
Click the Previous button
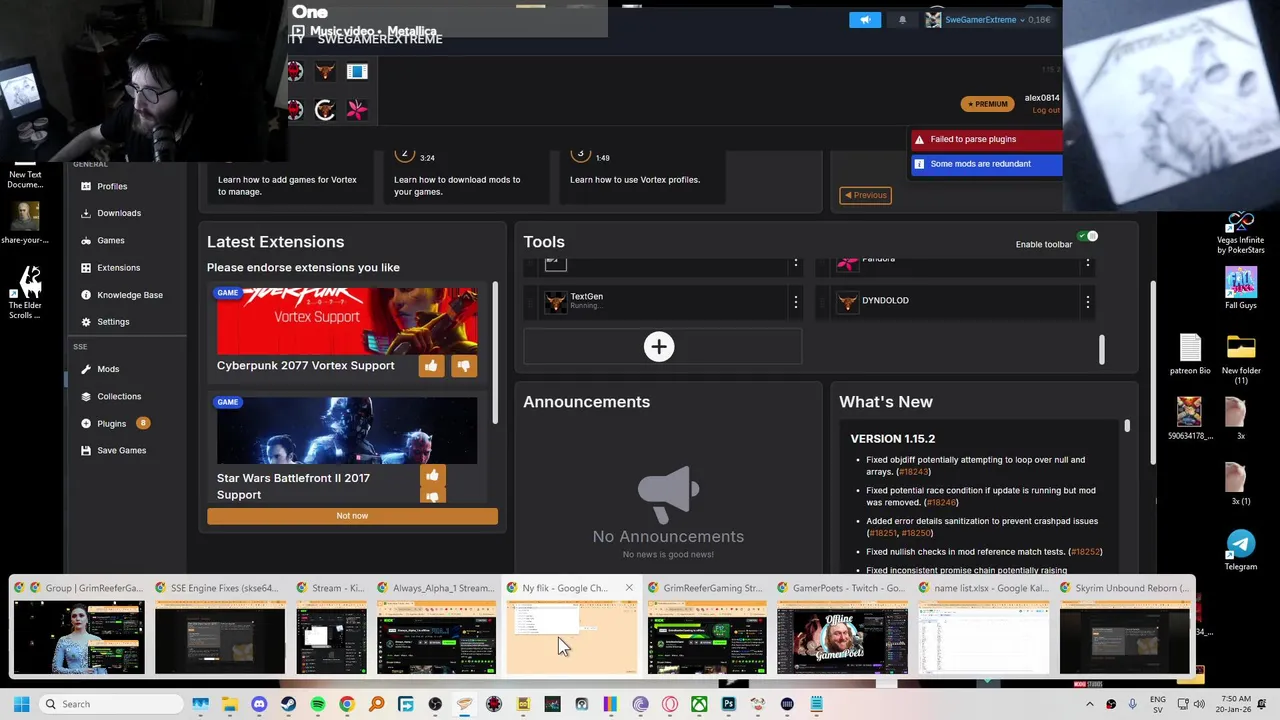coord(865,195)
